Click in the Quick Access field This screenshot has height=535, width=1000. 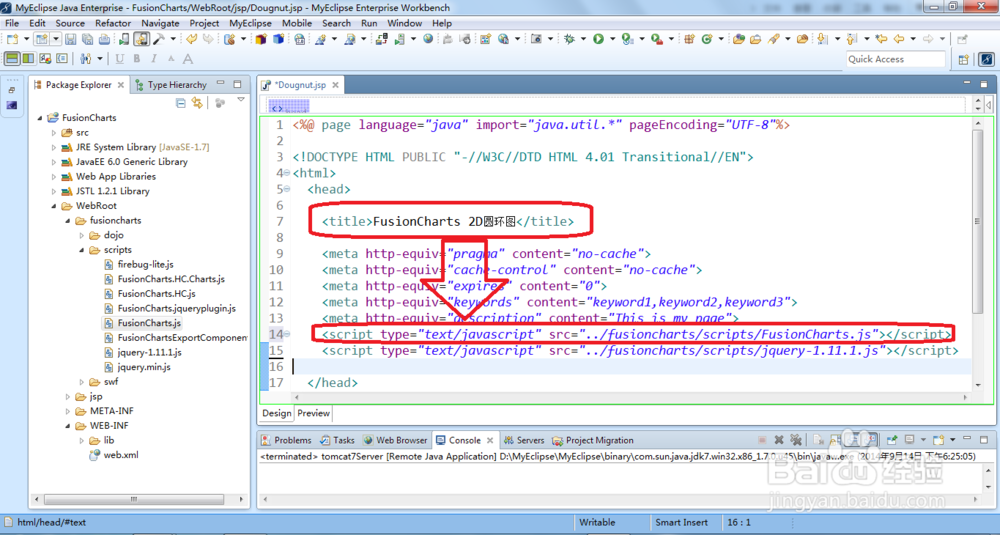click(895, 59)
